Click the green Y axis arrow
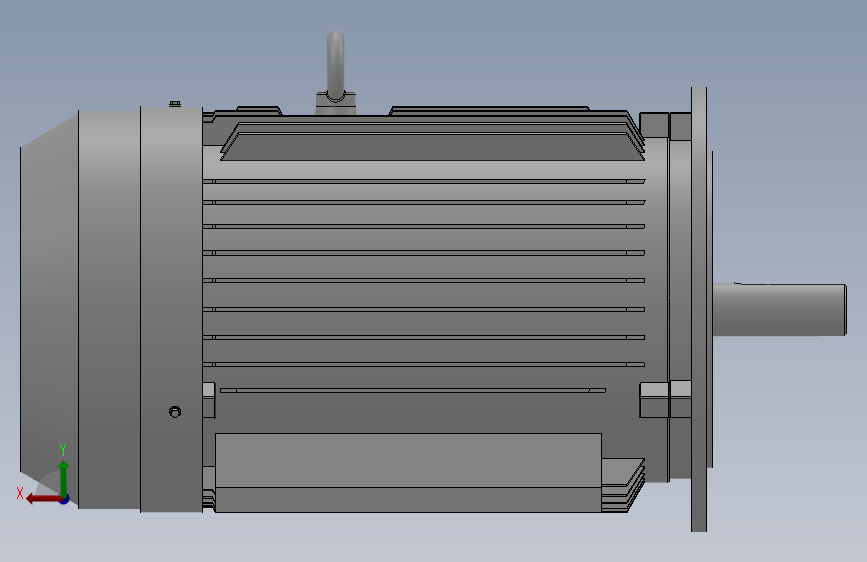867x562 pixels. click(x=64, y=478)
